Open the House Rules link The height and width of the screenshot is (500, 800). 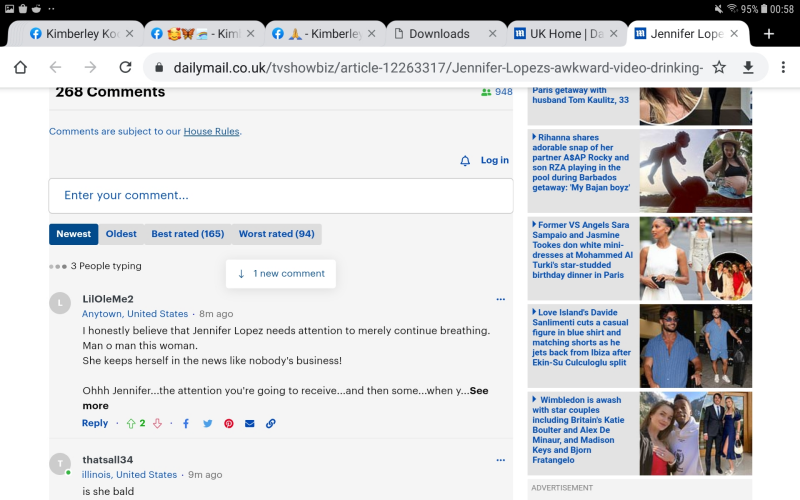(x=211, y=132)
